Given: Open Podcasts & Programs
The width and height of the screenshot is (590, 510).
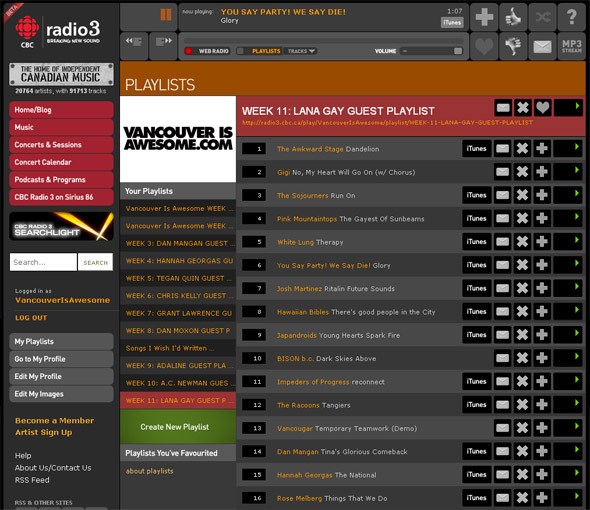Looking at the screenshot, I should 61,180.
